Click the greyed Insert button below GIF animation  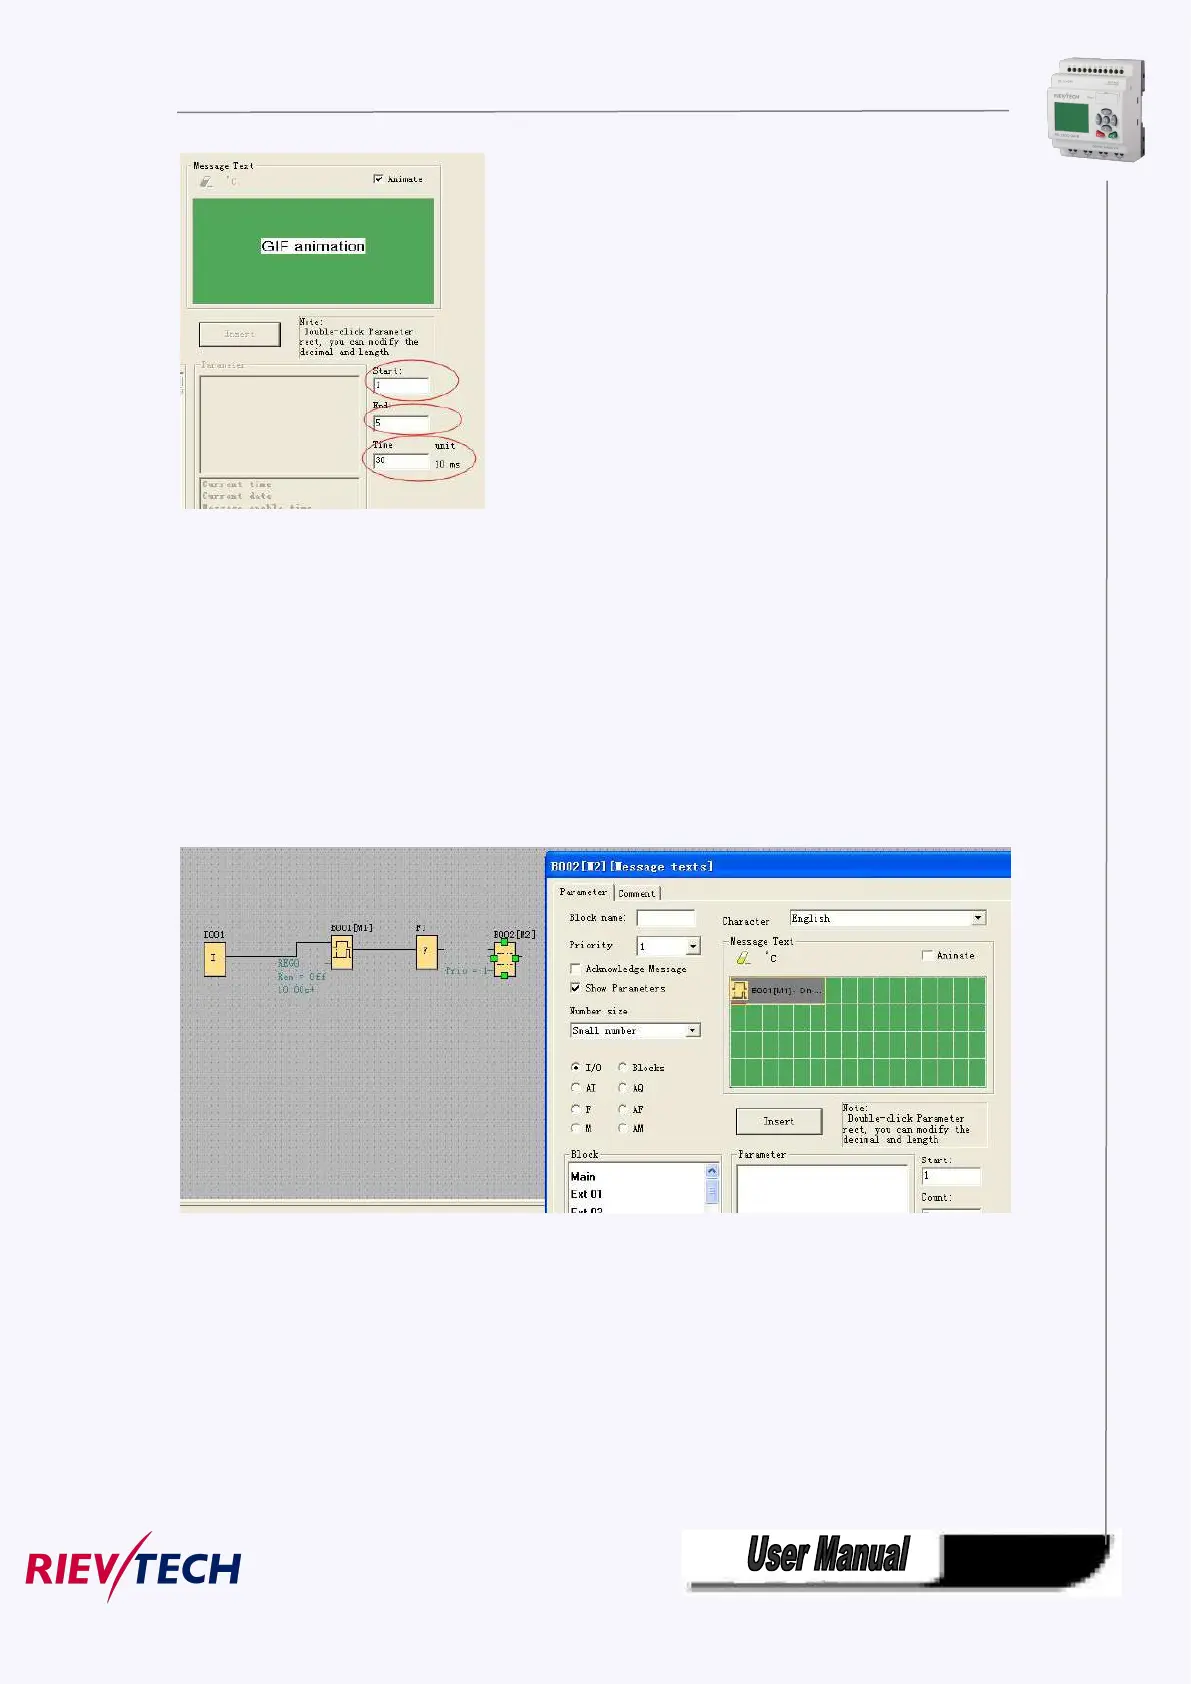click(x=239, y=334)
